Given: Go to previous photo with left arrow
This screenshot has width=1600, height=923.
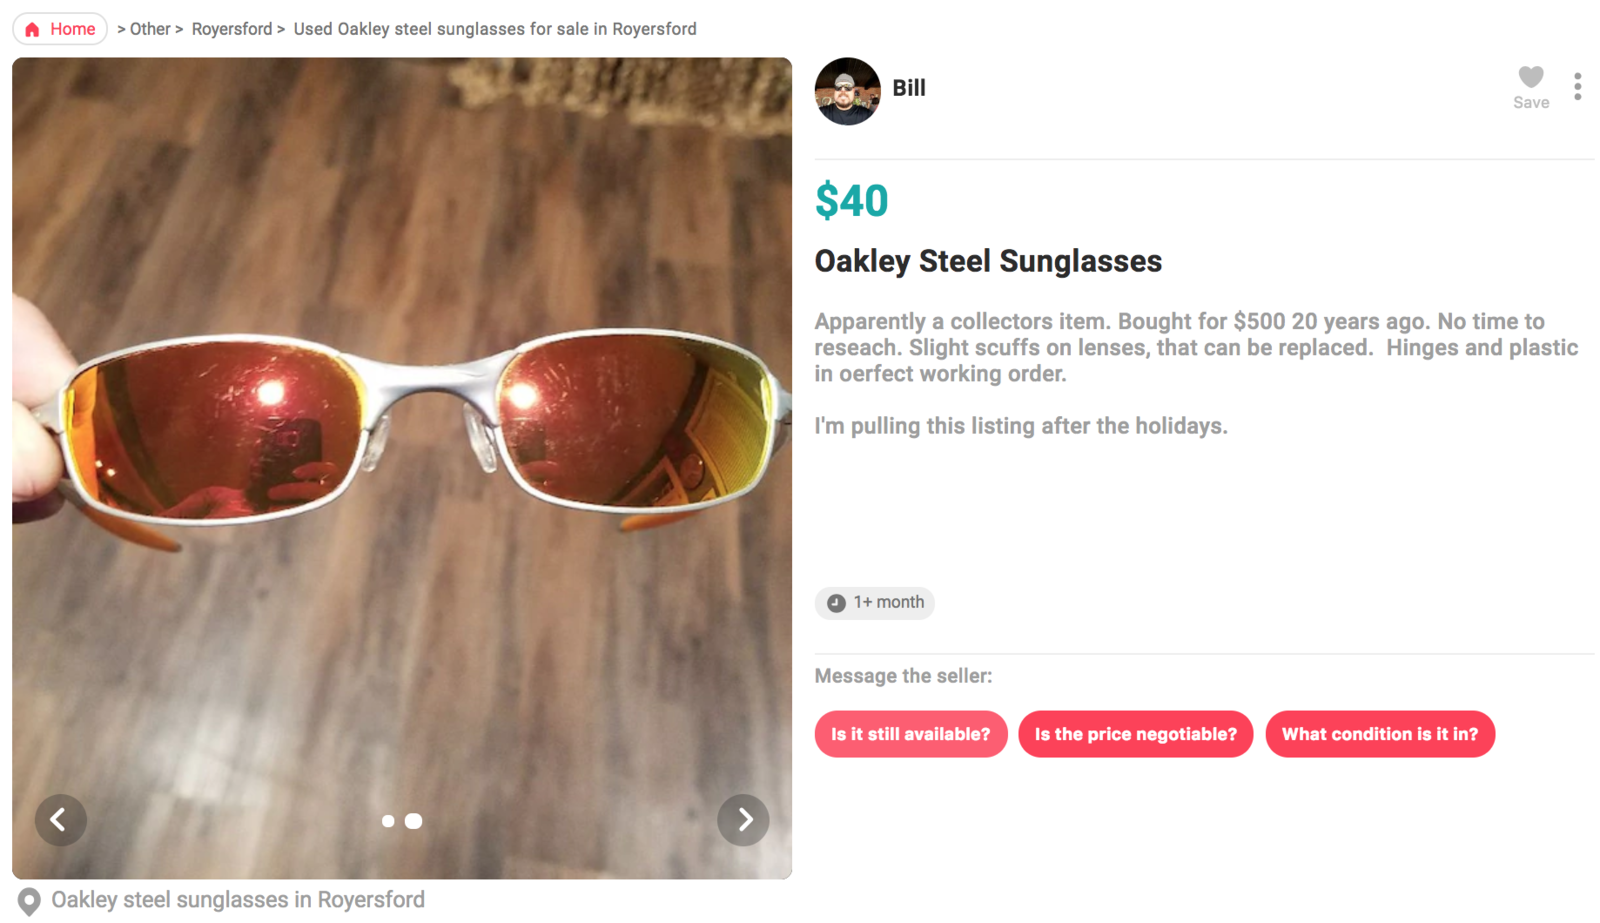Looking at the screenshot, I should pos(60,820).
